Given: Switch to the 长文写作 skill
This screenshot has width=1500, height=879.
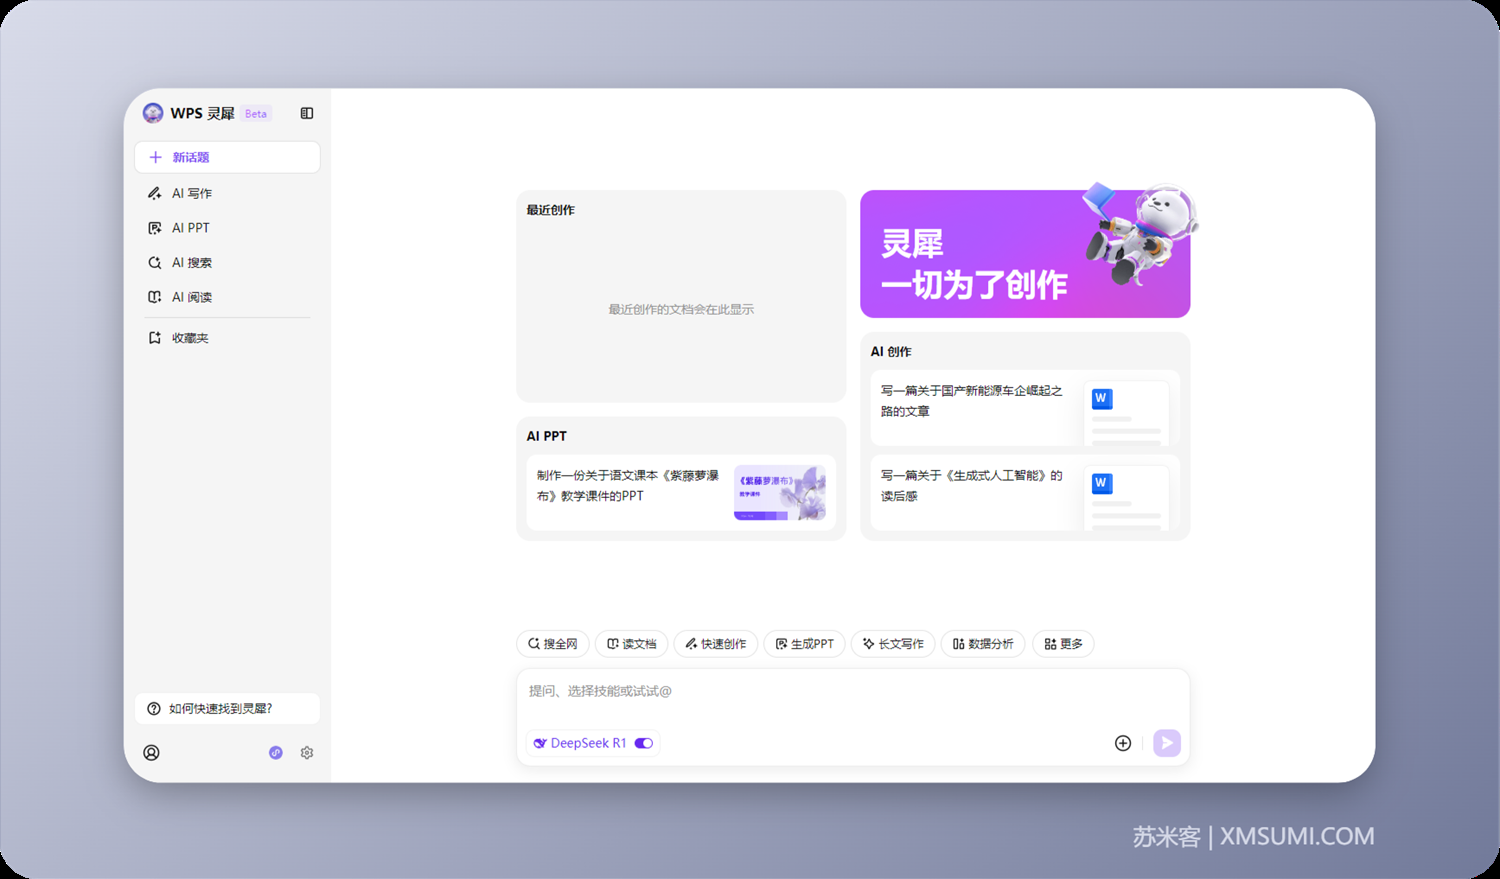Looking at the screenshot, I should pyautogui.click(x=893, y=643).
